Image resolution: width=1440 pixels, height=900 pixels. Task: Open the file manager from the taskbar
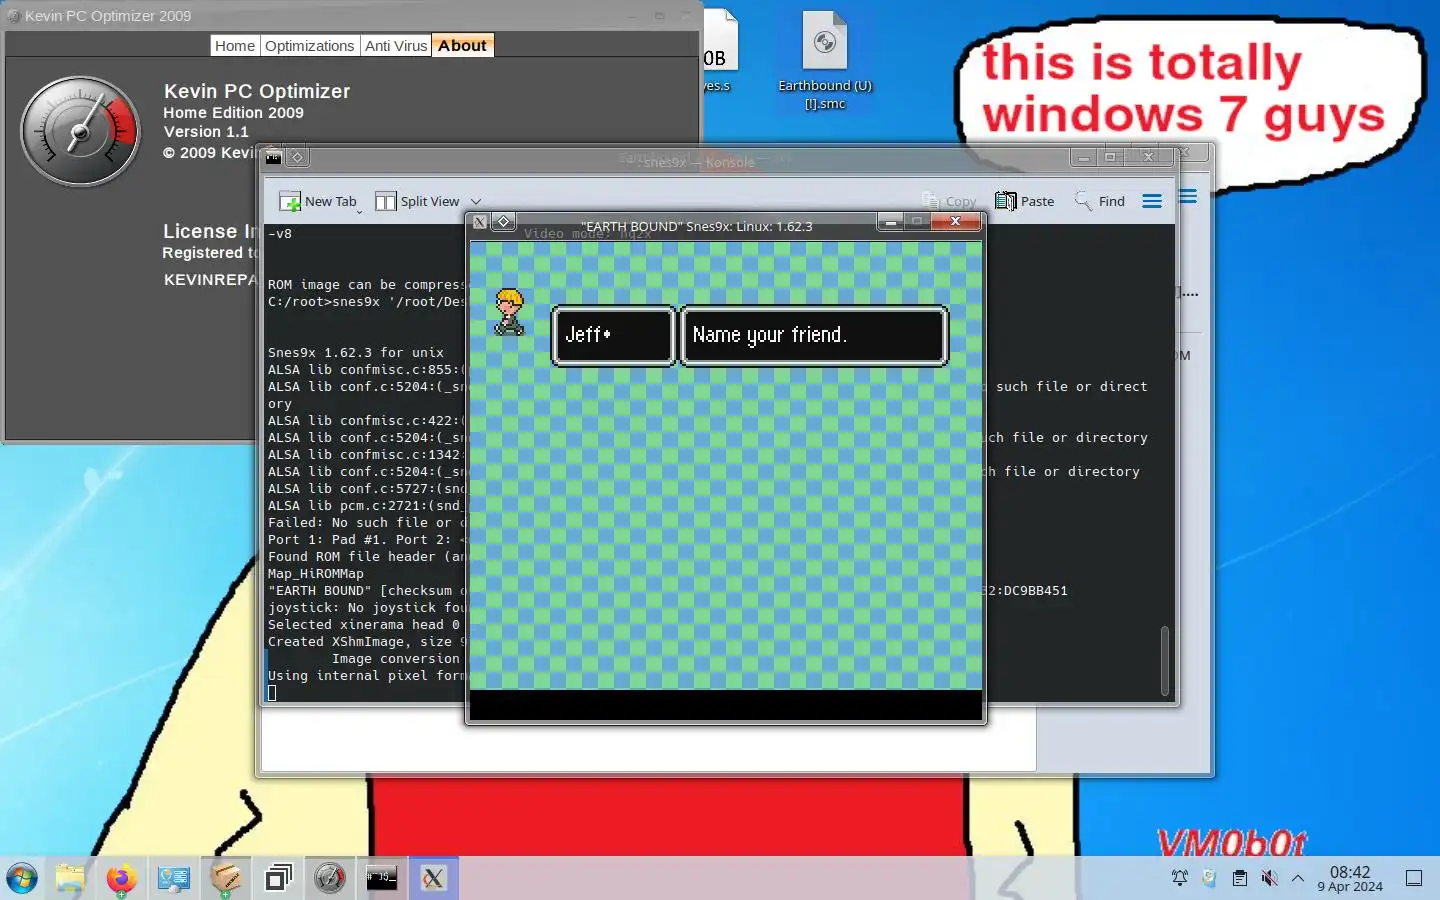tap(70, 879)
